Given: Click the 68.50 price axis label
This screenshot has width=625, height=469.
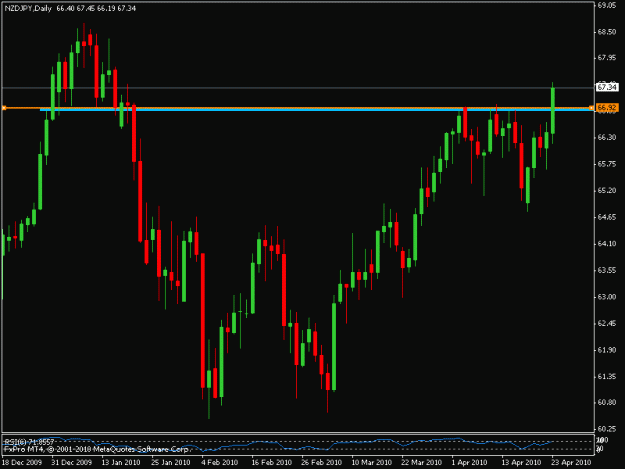Looking at the screenshot, I should coord(607,32).
